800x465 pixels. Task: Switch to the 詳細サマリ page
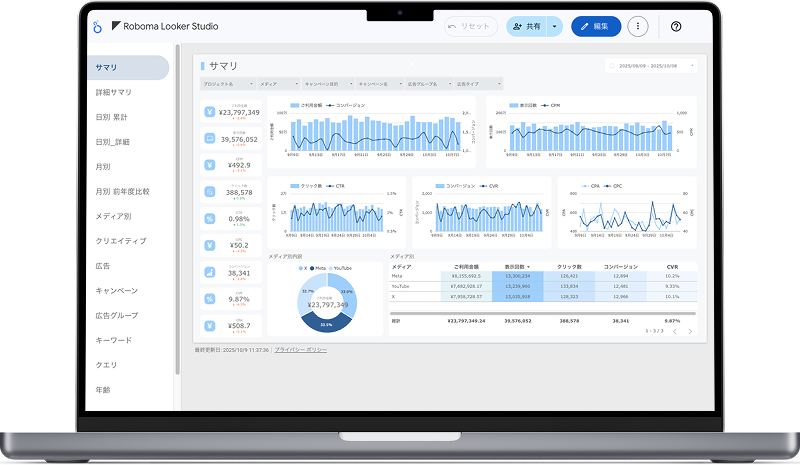pos(114,92)
